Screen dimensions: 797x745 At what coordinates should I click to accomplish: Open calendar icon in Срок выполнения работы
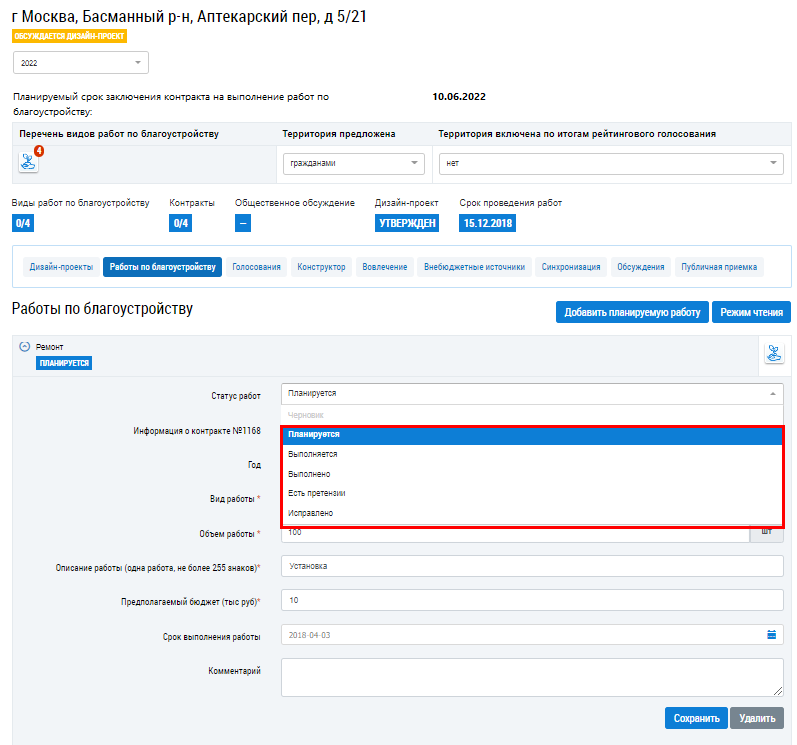click(x=771, y=635)
